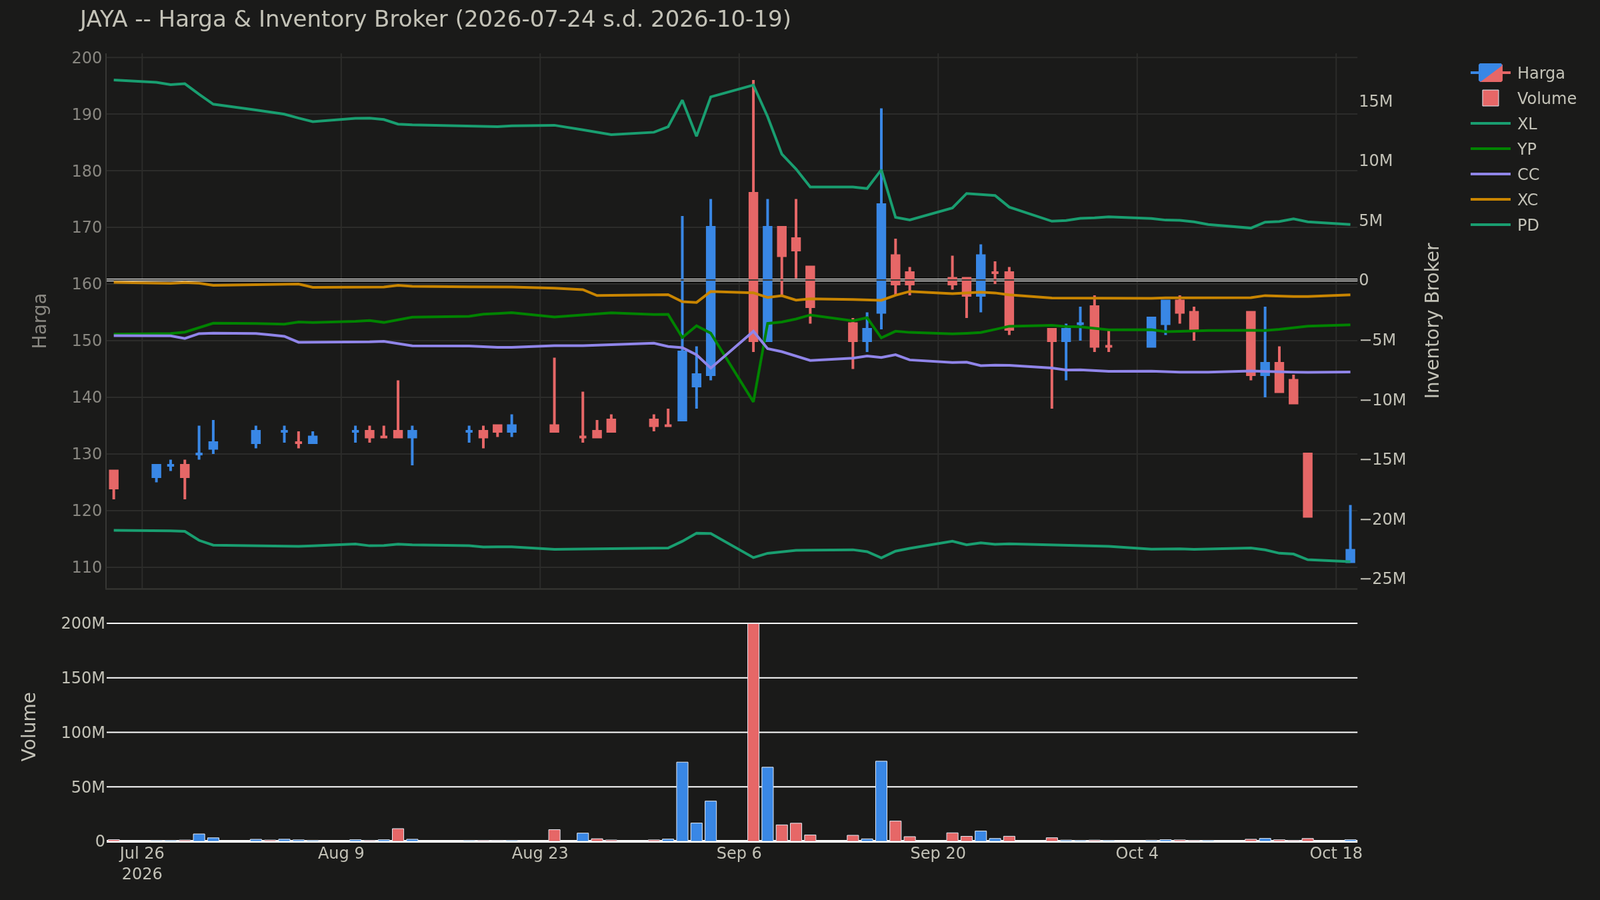Click the Inventory Broker axis title
The width and height of the screenshot is (1600, 900).
click(x=1433, y=320)
